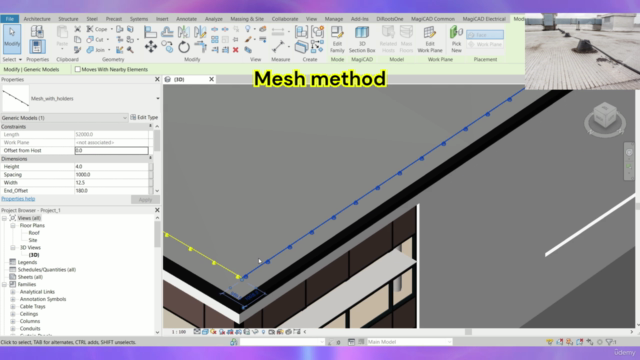The height and width of the screenshot is (360, 640).
Task: Select the Align tool
Action: click(x=150, y=32)
